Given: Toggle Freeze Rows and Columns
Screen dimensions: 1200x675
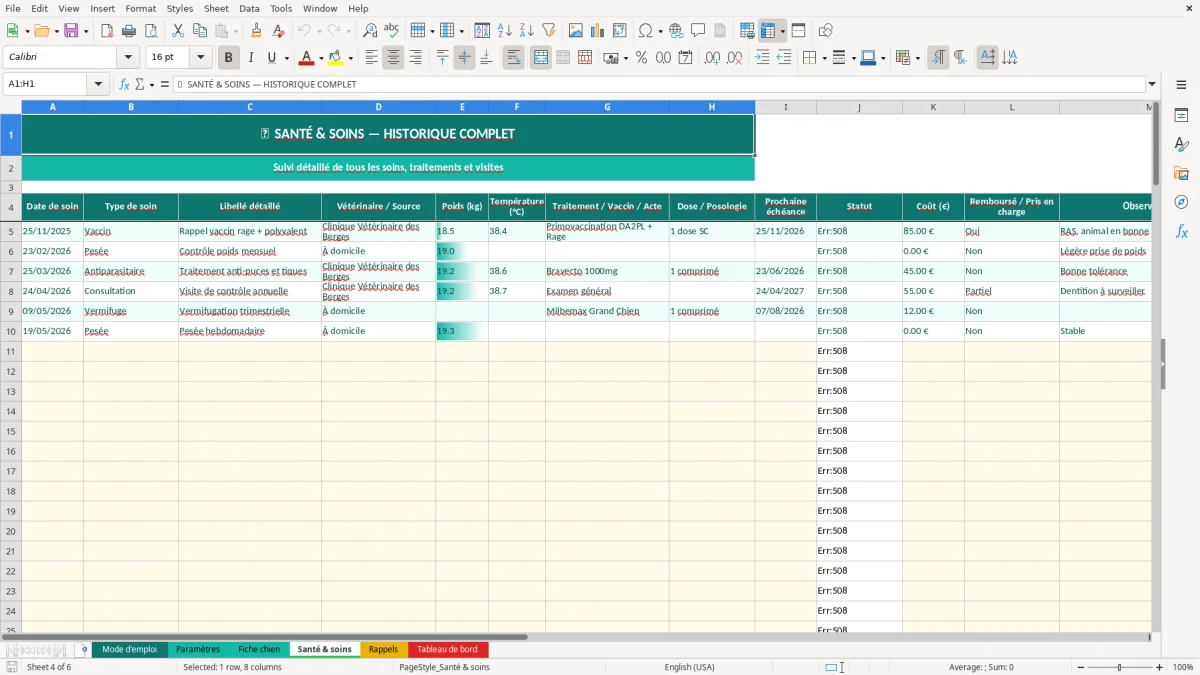Looking at the screenshot, I should tap(768, 31).
